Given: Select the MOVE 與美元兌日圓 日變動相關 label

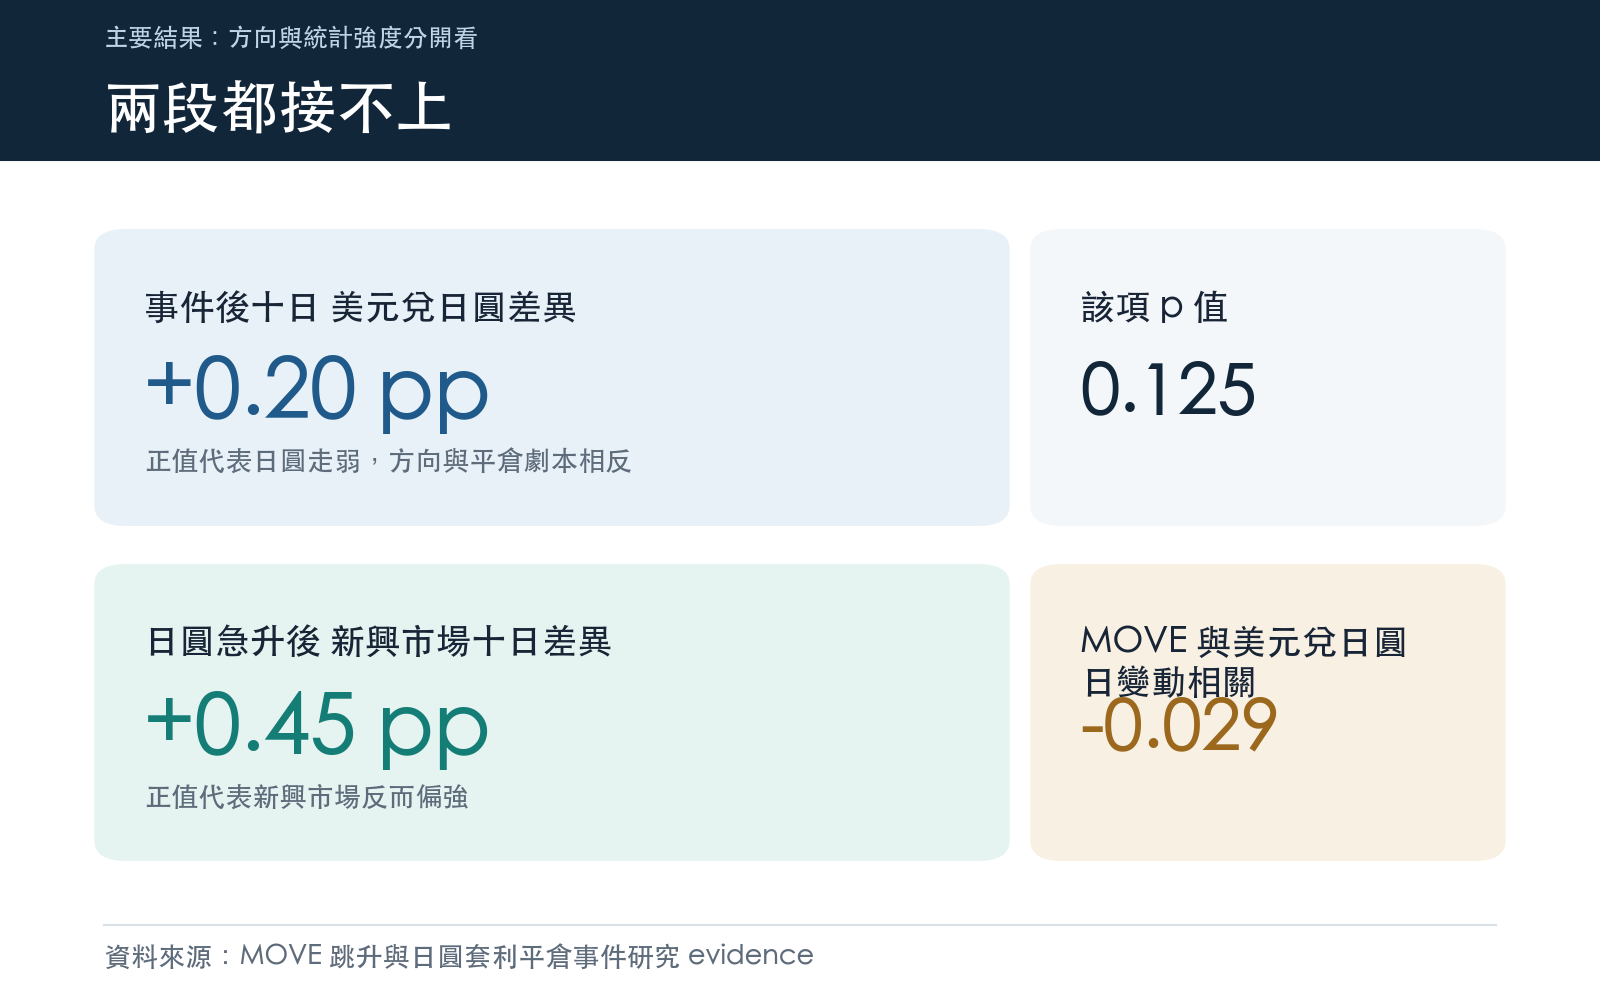Looking at the screenshot, I should (1244, 661).
